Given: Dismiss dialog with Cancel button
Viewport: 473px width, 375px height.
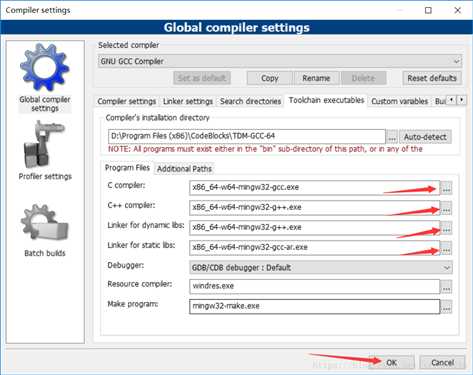Looking at the screenshot, I should pyautogui.click(x=442, y=363).
